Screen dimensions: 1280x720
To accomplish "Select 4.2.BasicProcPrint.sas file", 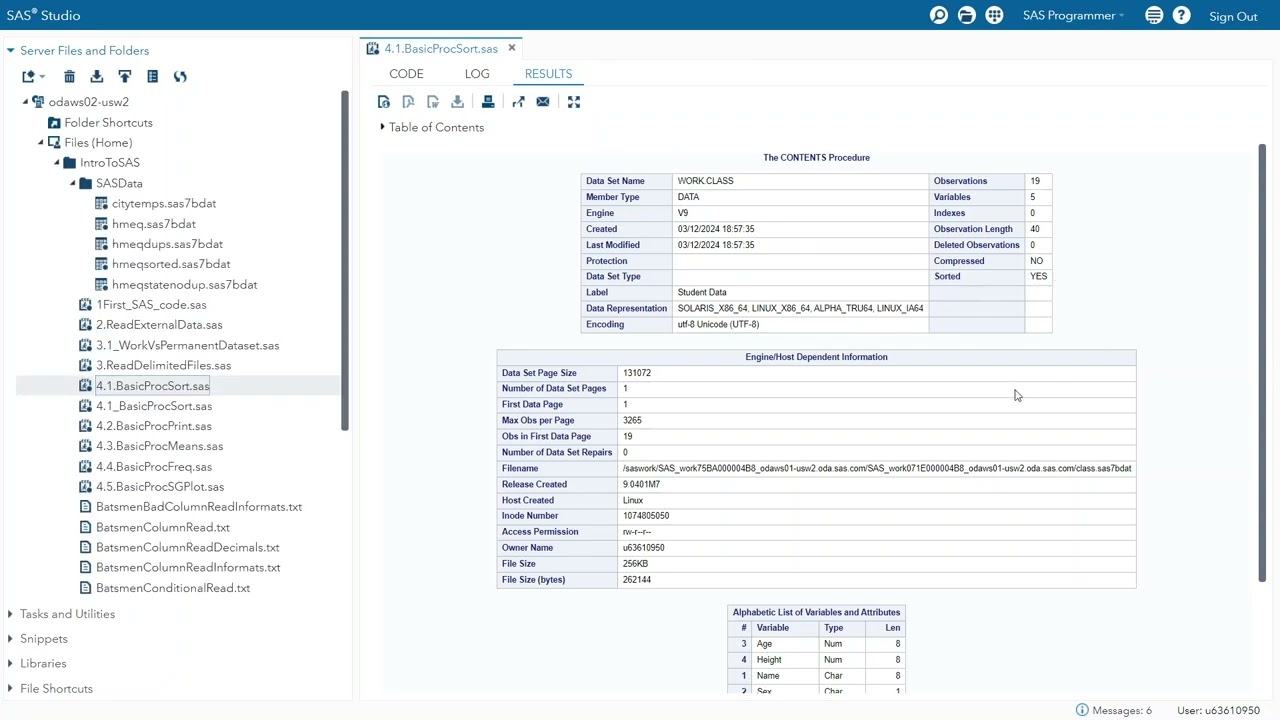I will click(154, 426).
